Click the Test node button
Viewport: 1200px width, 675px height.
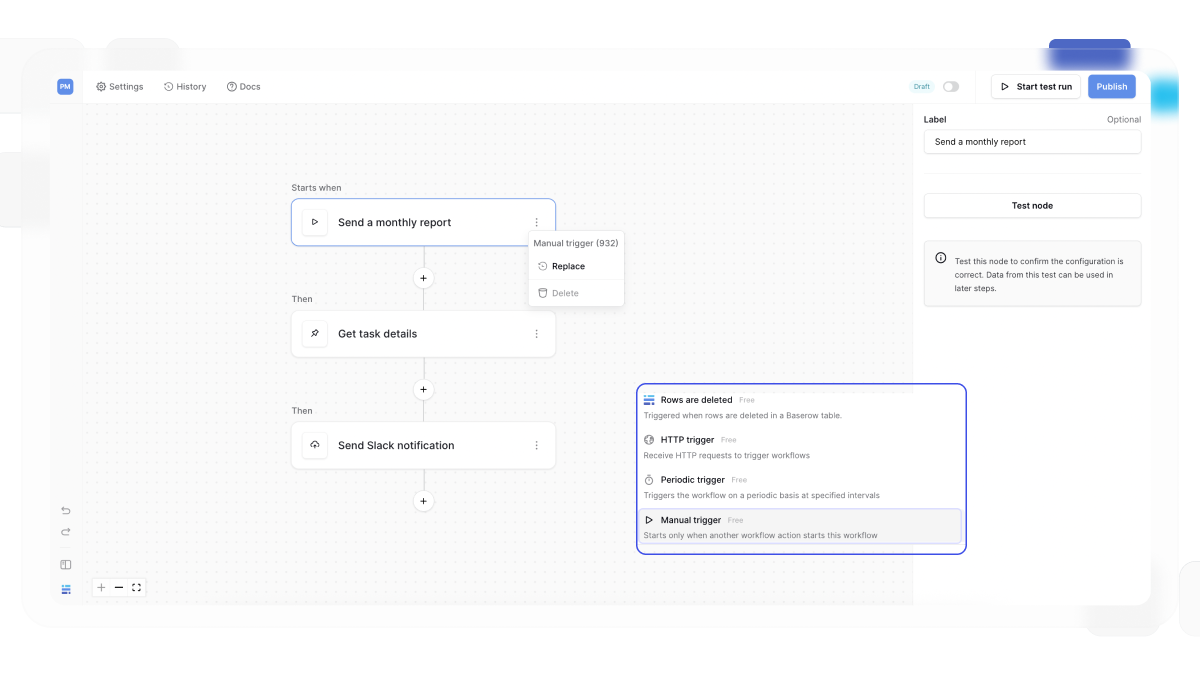(1032, 206)
